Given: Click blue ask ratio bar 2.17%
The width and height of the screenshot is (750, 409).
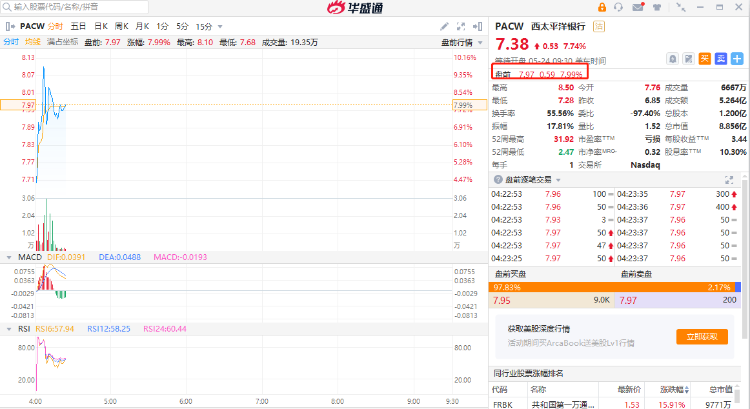Looking at the screenshot, I should coord(738,287).
